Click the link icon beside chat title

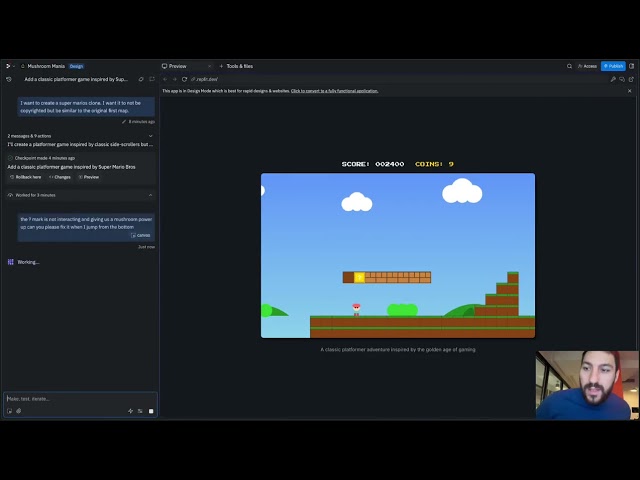click(141, 79)
